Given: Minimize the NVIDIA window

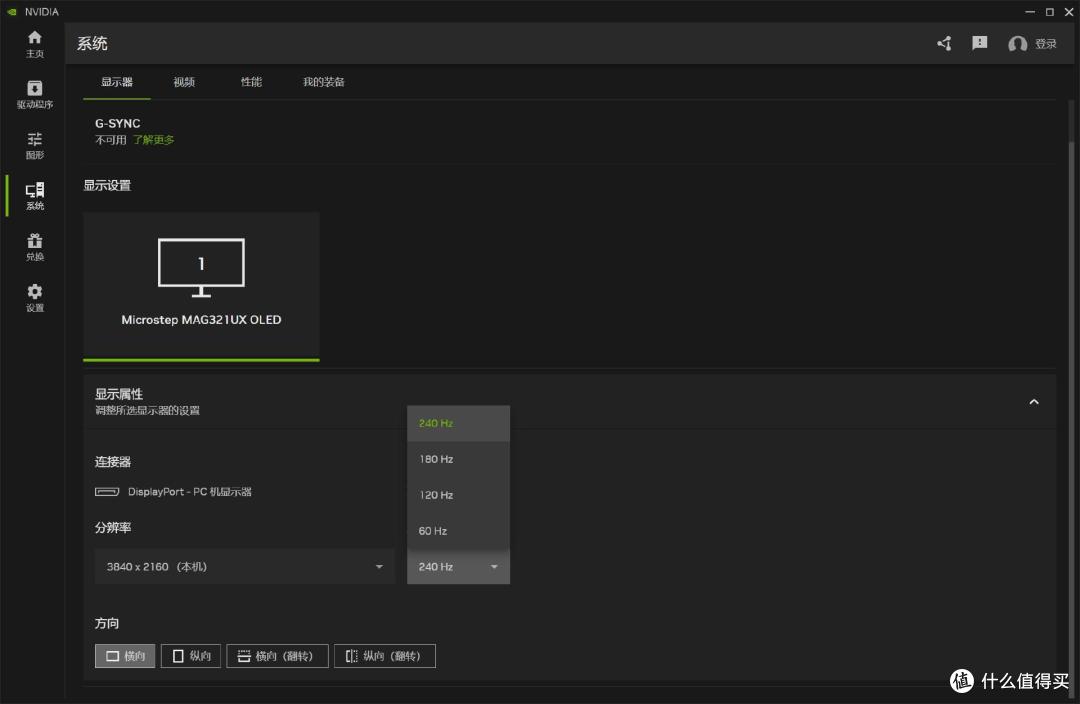Looking at the screenshot, I should 1030,12.
